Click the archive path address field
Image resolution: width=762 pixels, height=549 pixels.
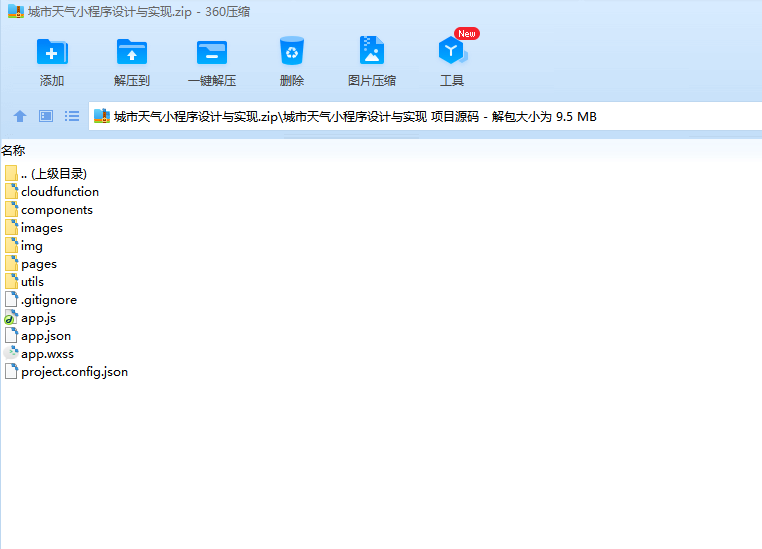425,116
